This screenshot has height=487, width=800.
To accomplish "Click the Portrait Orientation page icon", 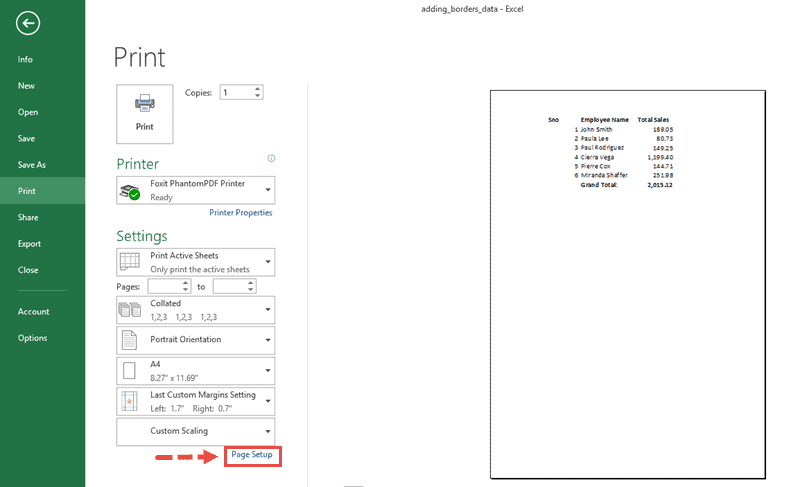I will (x=130, y=340).
